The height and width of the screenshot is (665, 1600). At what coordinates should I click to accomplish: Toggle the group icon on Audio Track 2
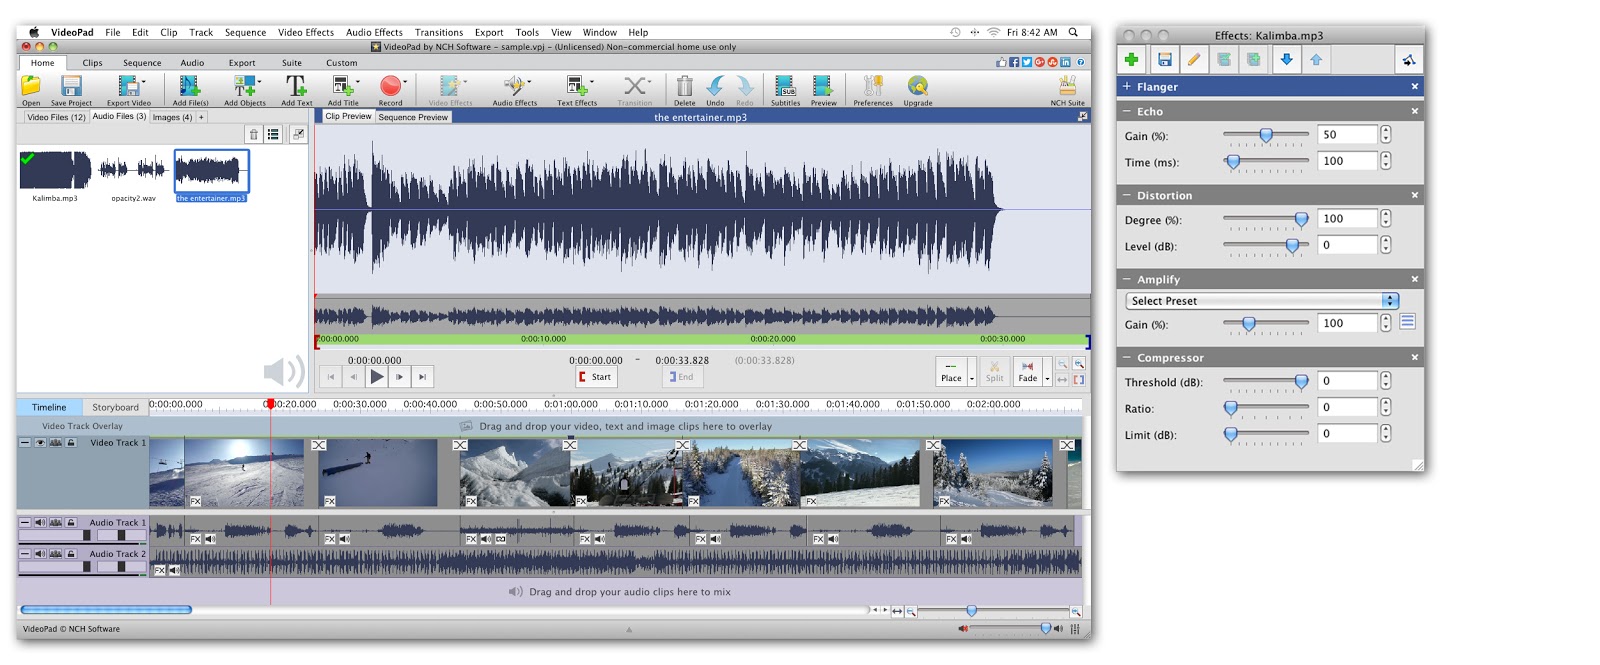point(56,553)
